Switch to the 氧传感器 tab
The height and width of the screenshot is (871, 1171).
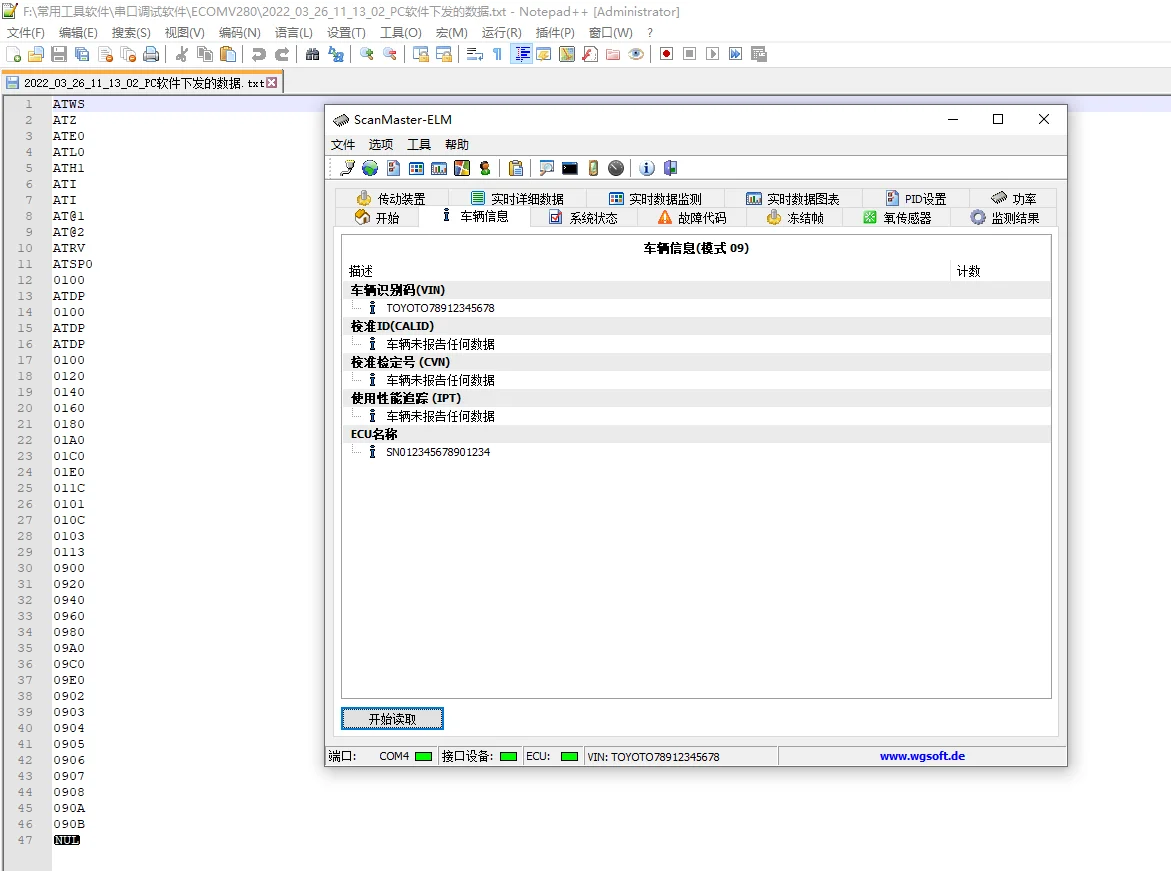click(x=898, y=218)
